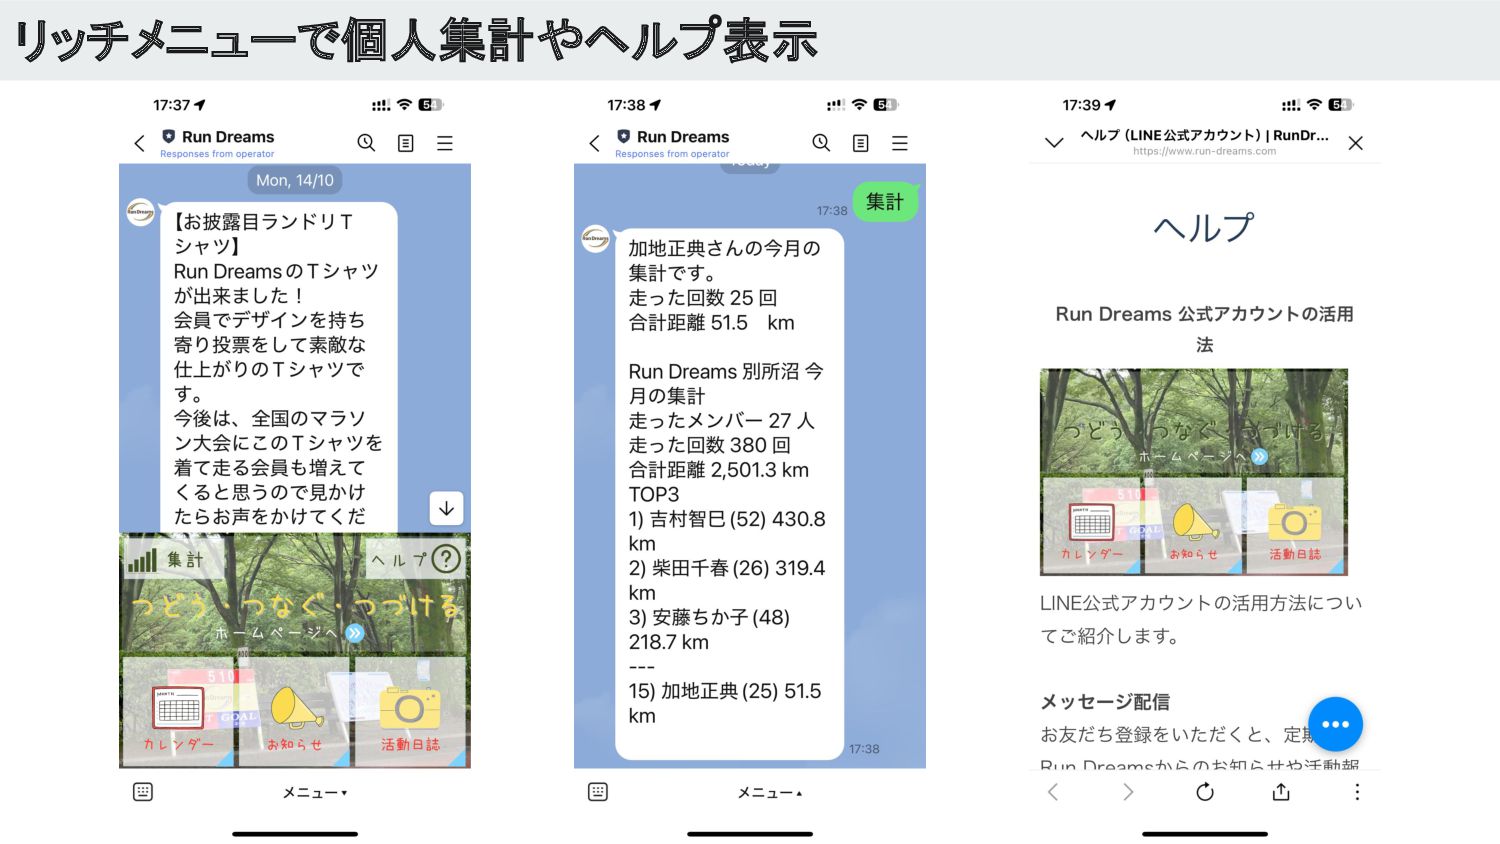Tap Run Dreams avatar in the 17:38 chat
Viewport: 1500px width, 844px height.
[x=596, y=238]
